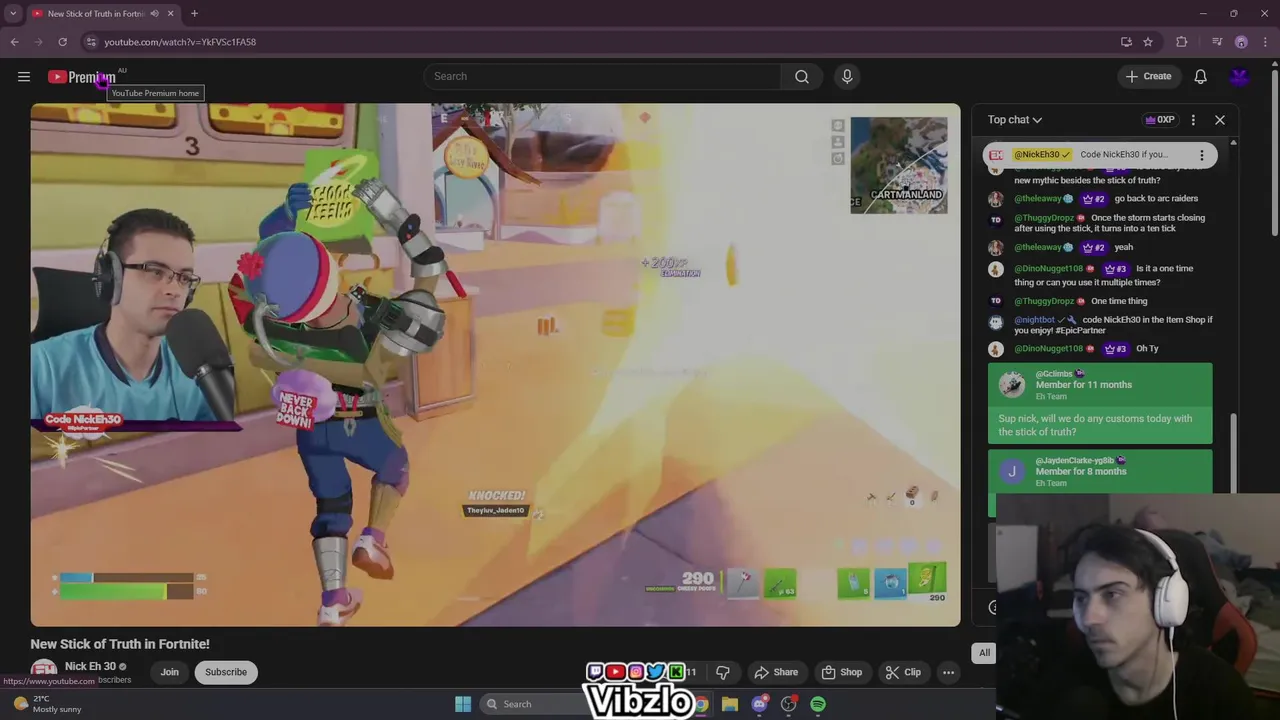Open pinned NickEh30 message options menu
The width and height of the screenshot is (1280, 720).
pyautogui.click(x=1202, y=155)
